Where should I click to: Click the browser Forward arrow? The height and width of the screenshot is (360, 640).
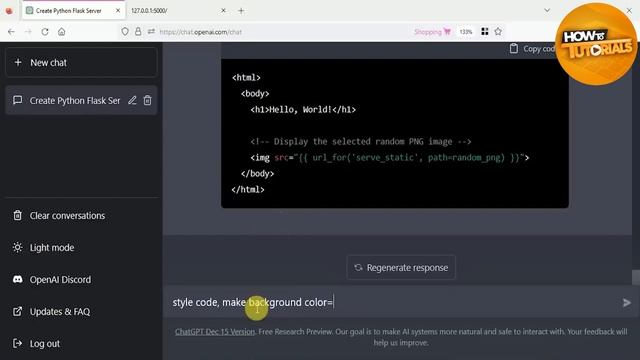coord(28,32)
